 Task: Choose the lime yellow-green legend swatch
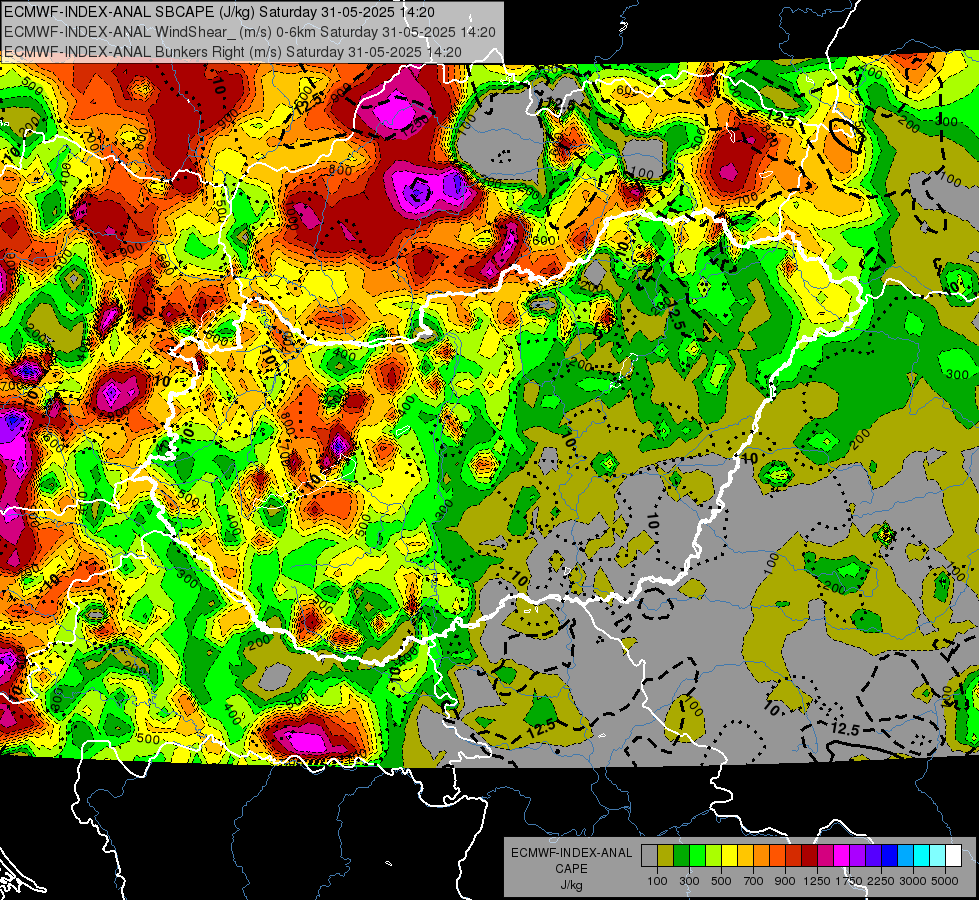(714, 855)
